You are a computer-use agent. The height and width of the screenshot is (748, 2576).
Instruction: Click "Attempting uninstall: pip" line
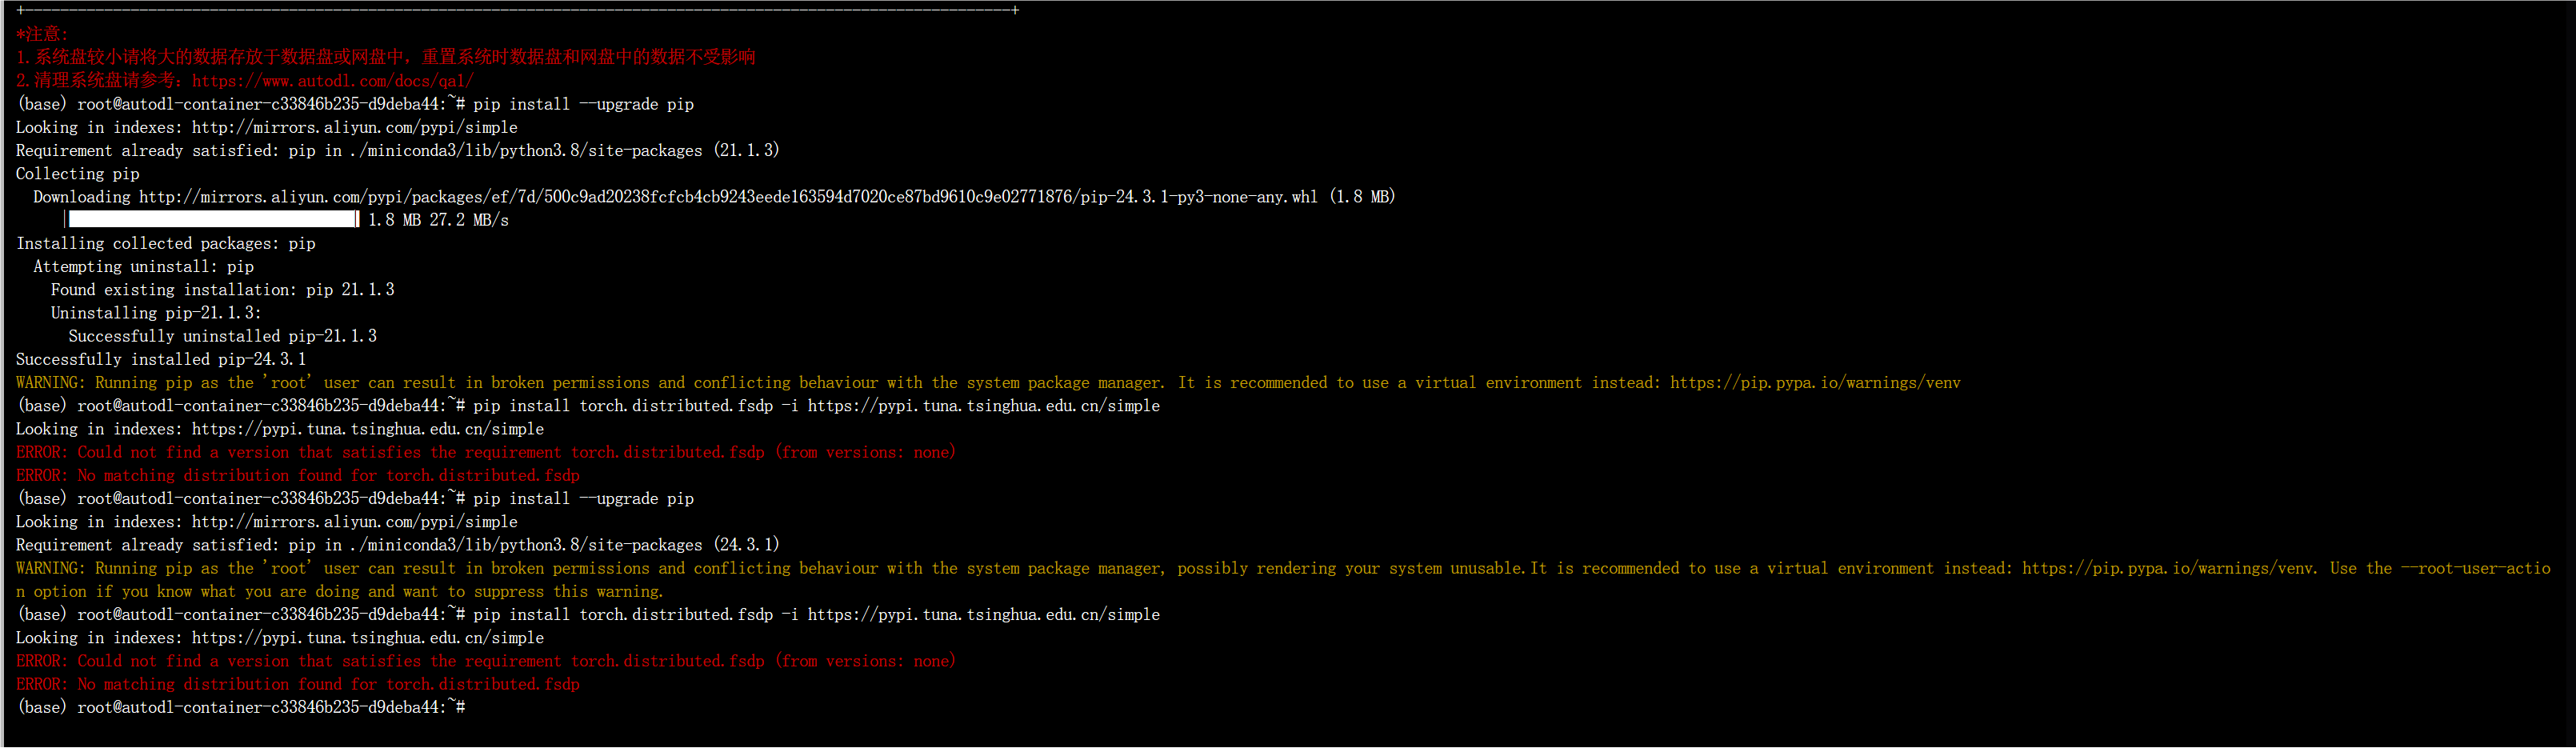click(x=143, y=267)
